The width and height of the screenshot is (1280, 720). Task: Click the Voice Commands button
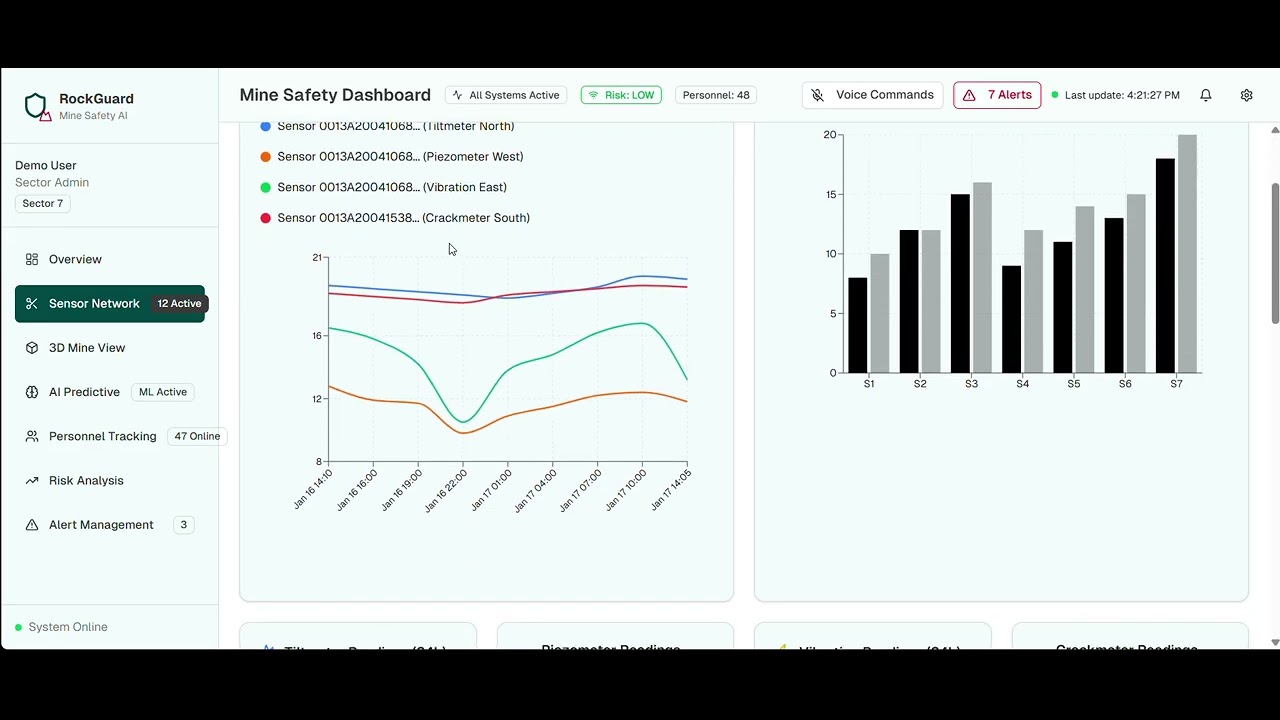872,95
